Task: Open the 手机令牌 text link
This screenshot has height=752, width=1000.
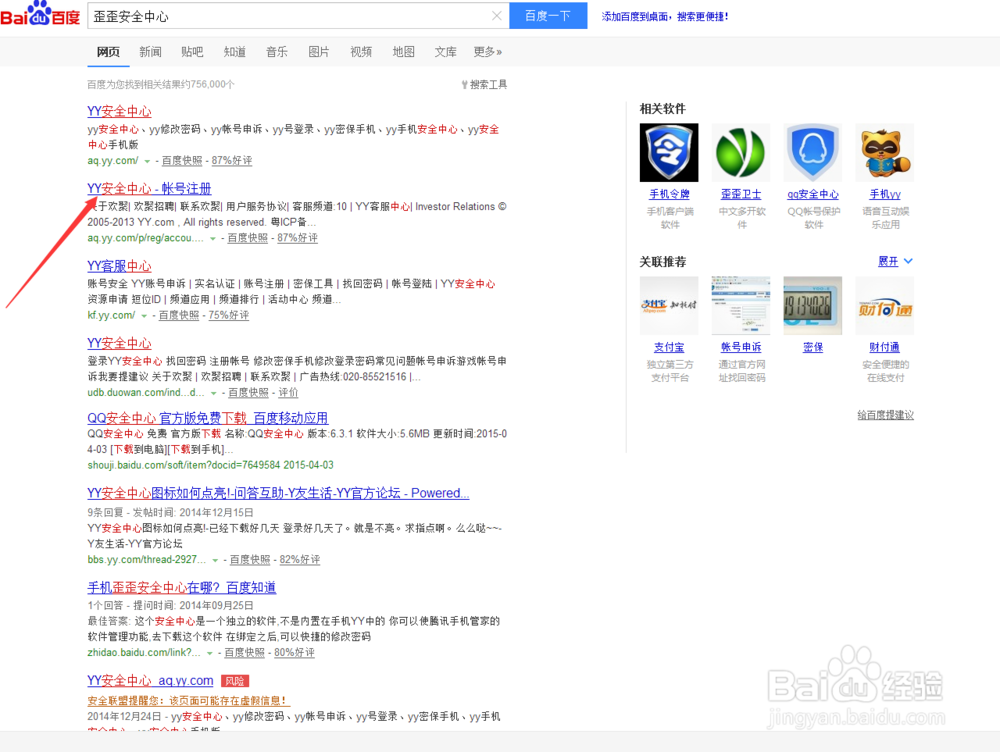Action: click(669, 194)
